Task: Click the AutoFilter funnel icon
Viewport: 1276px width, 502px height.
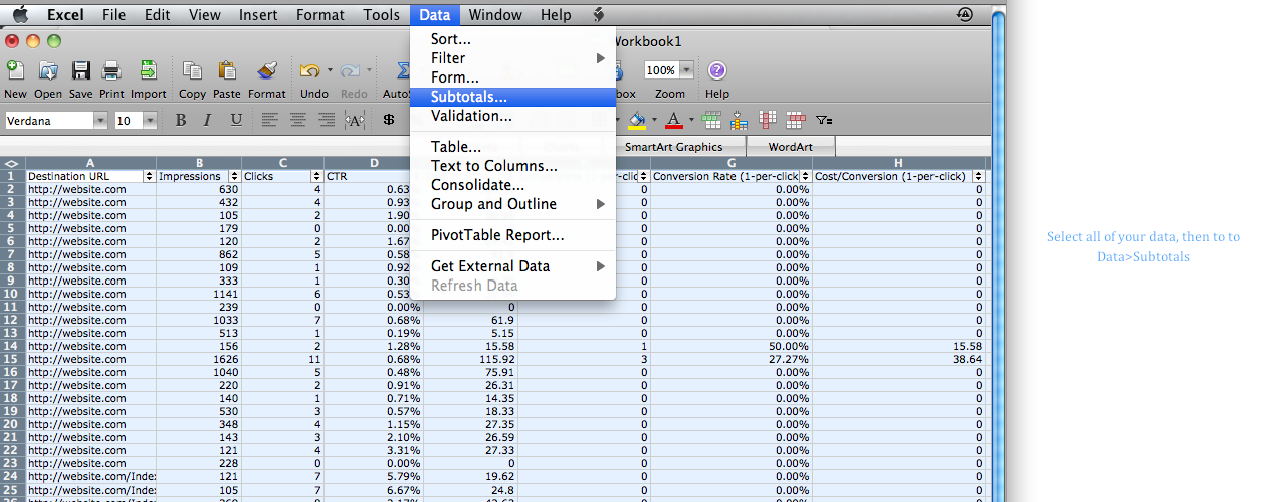Action: coord(824,120)
